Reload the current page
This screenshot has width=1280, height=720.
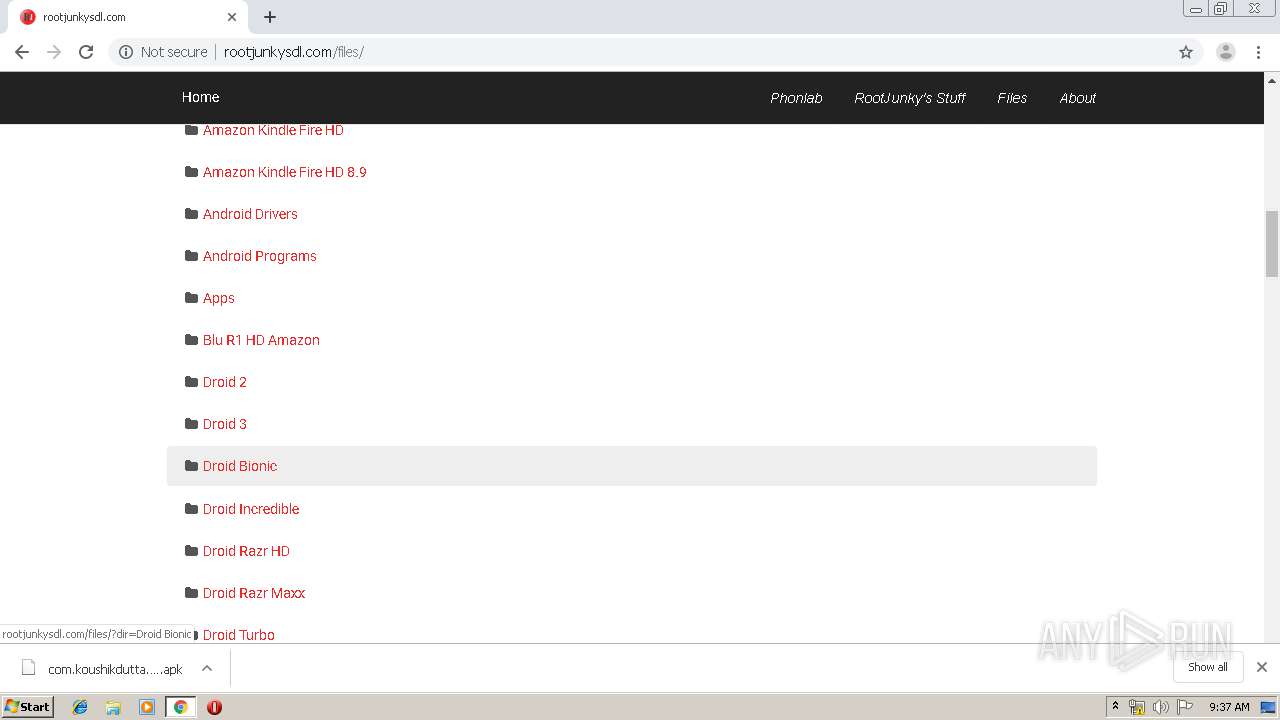pos(86,52)
